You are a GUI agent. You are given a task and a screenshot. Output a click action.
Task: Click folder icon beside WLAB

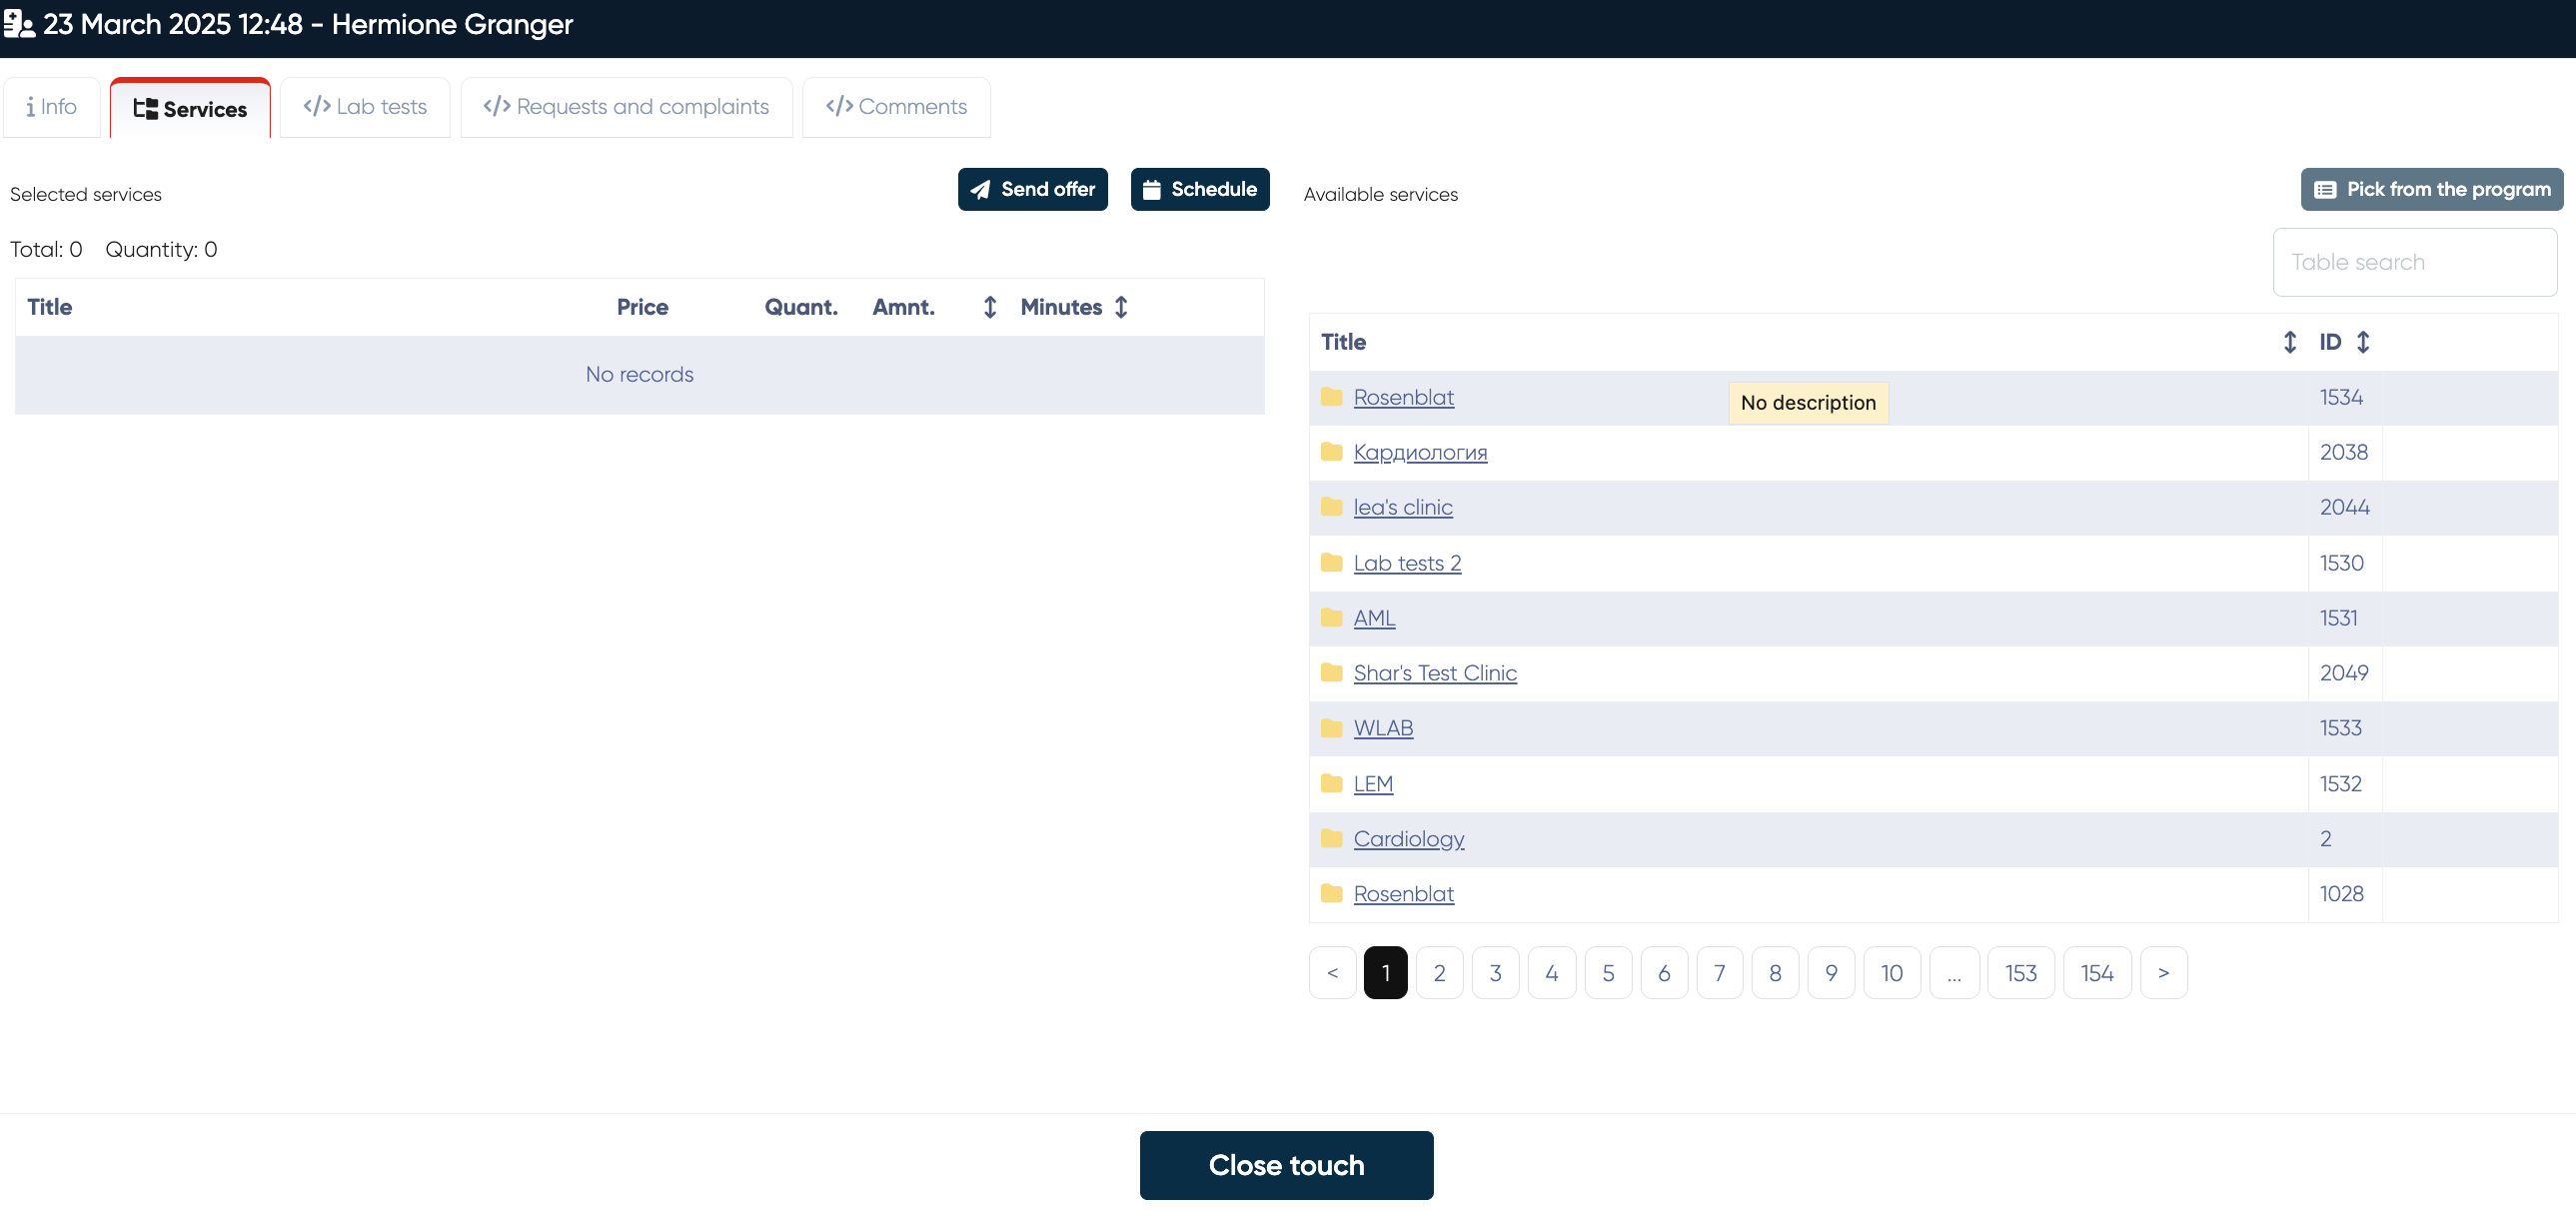point(1331,728)
